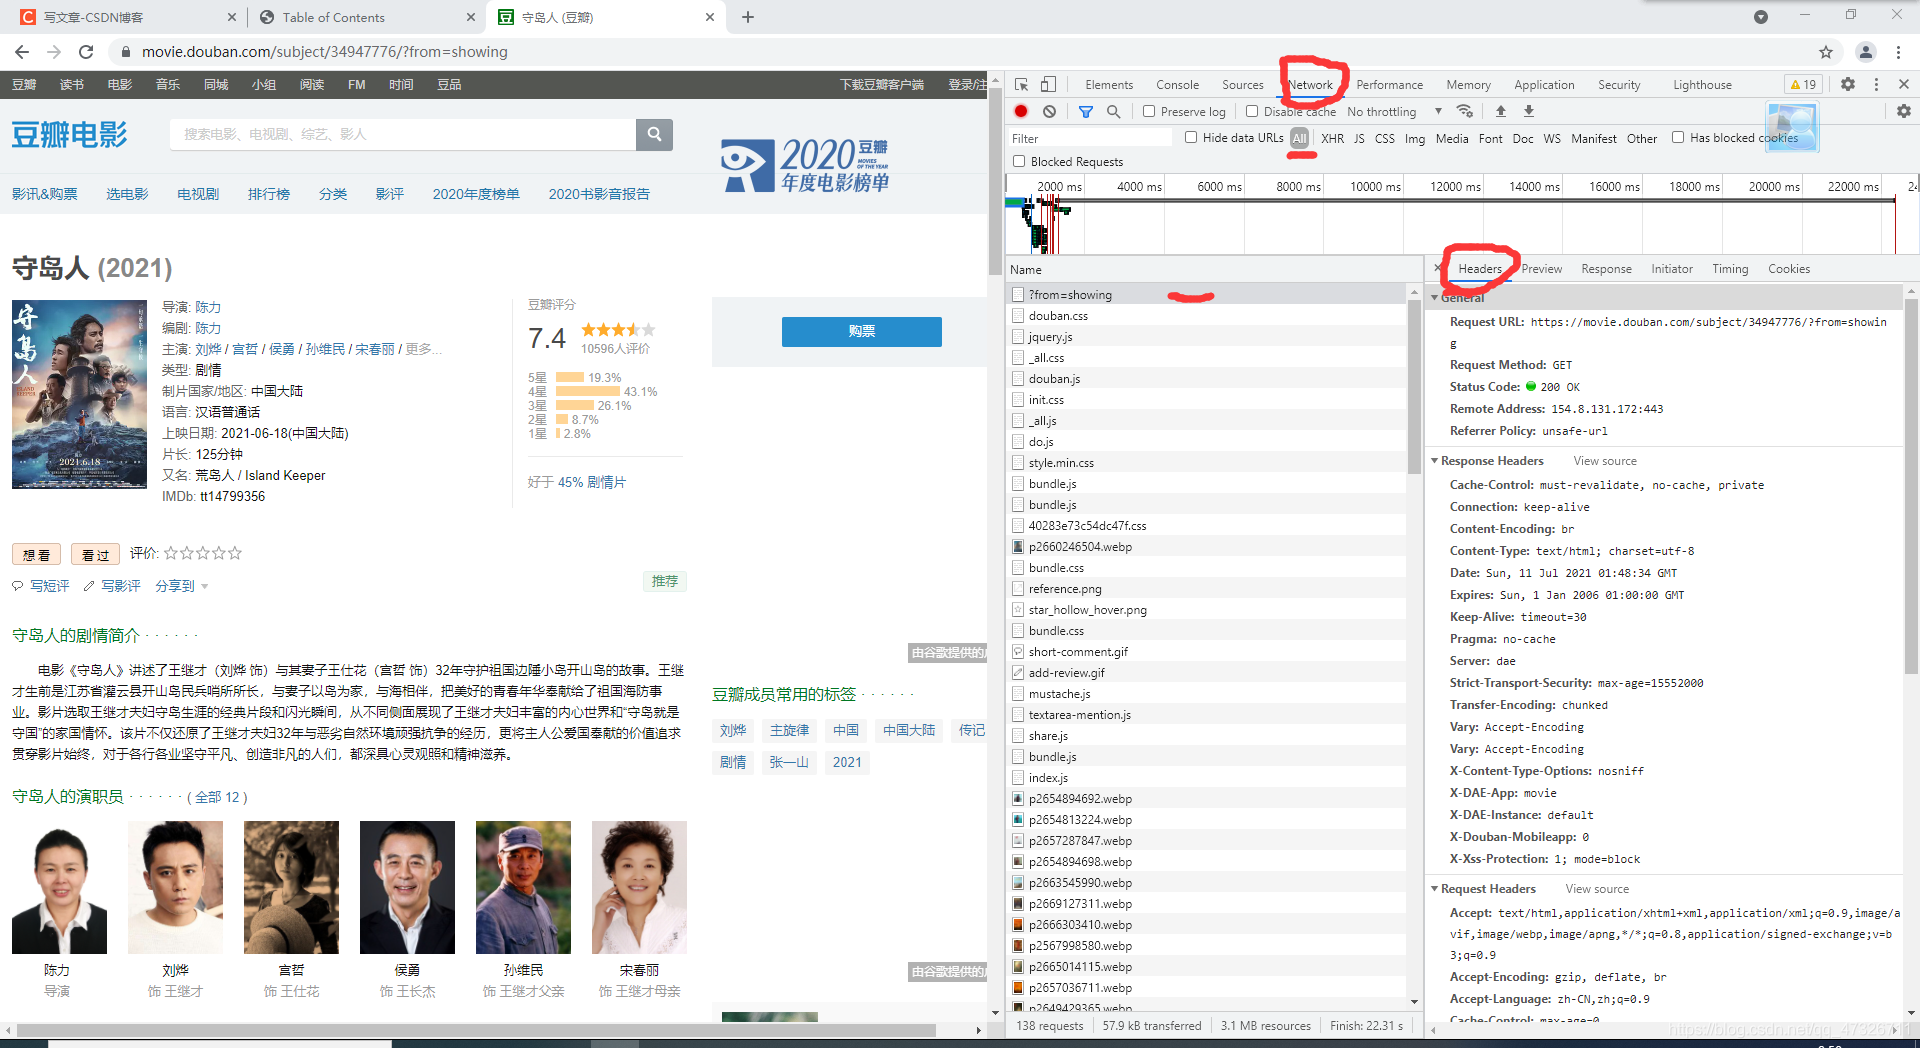Close the request details pane
Viewport: 1920px width, 1048px height.
[1438, 268]
